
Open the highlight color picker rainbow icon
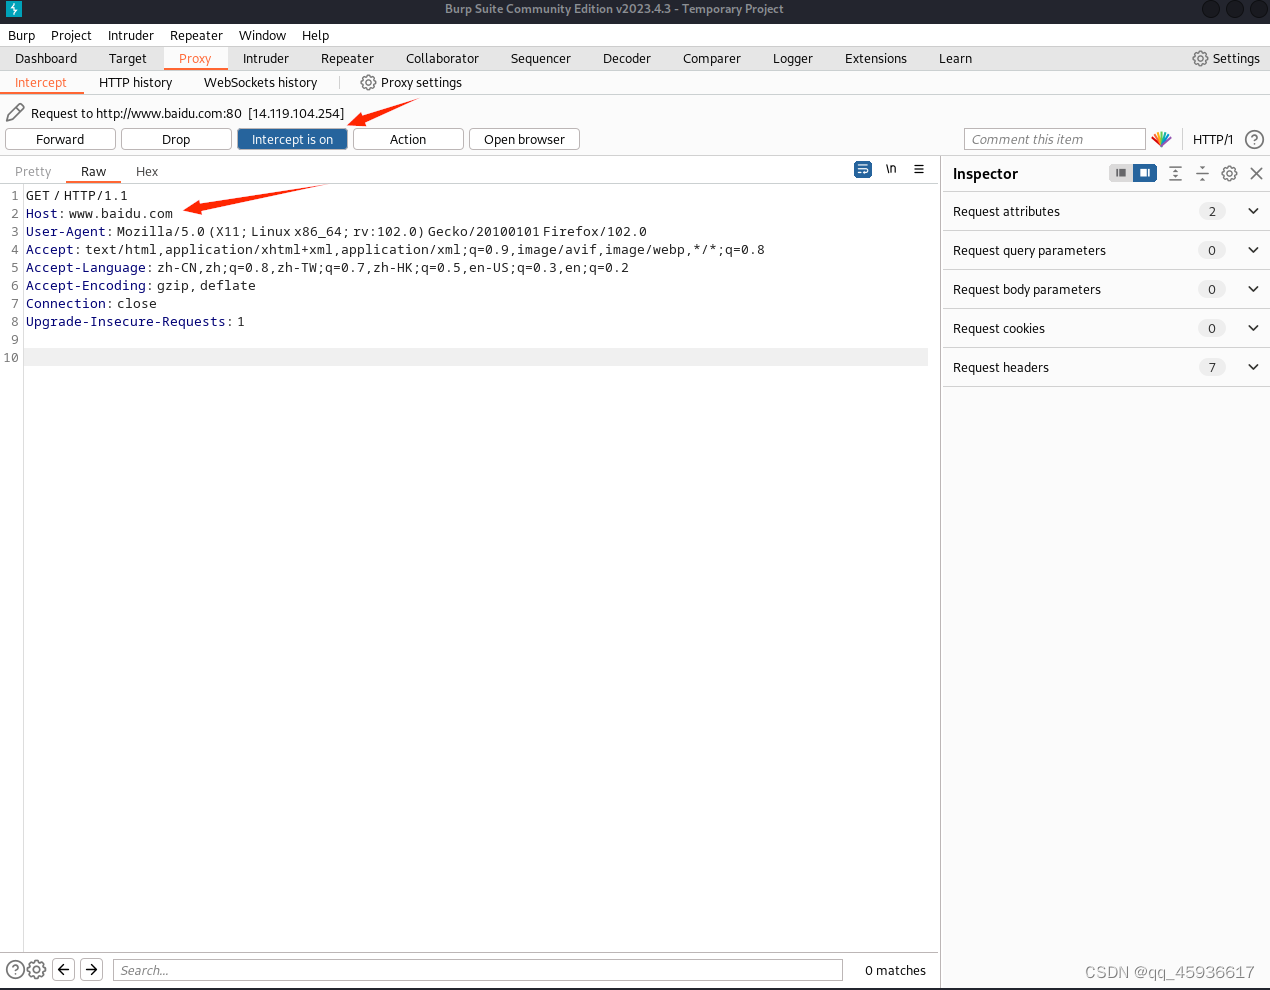[x=1161, y=140]
